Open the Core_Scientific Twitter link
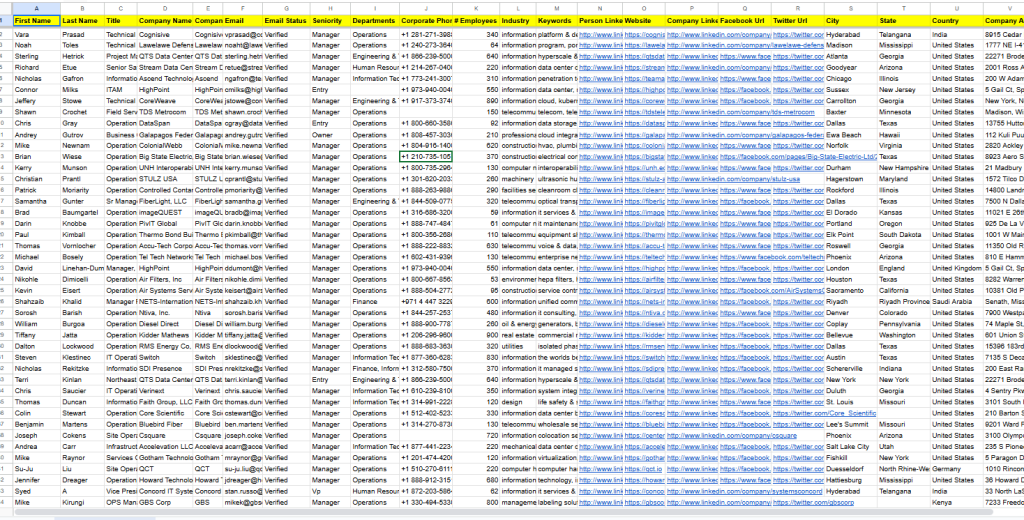 coord(824,414)
